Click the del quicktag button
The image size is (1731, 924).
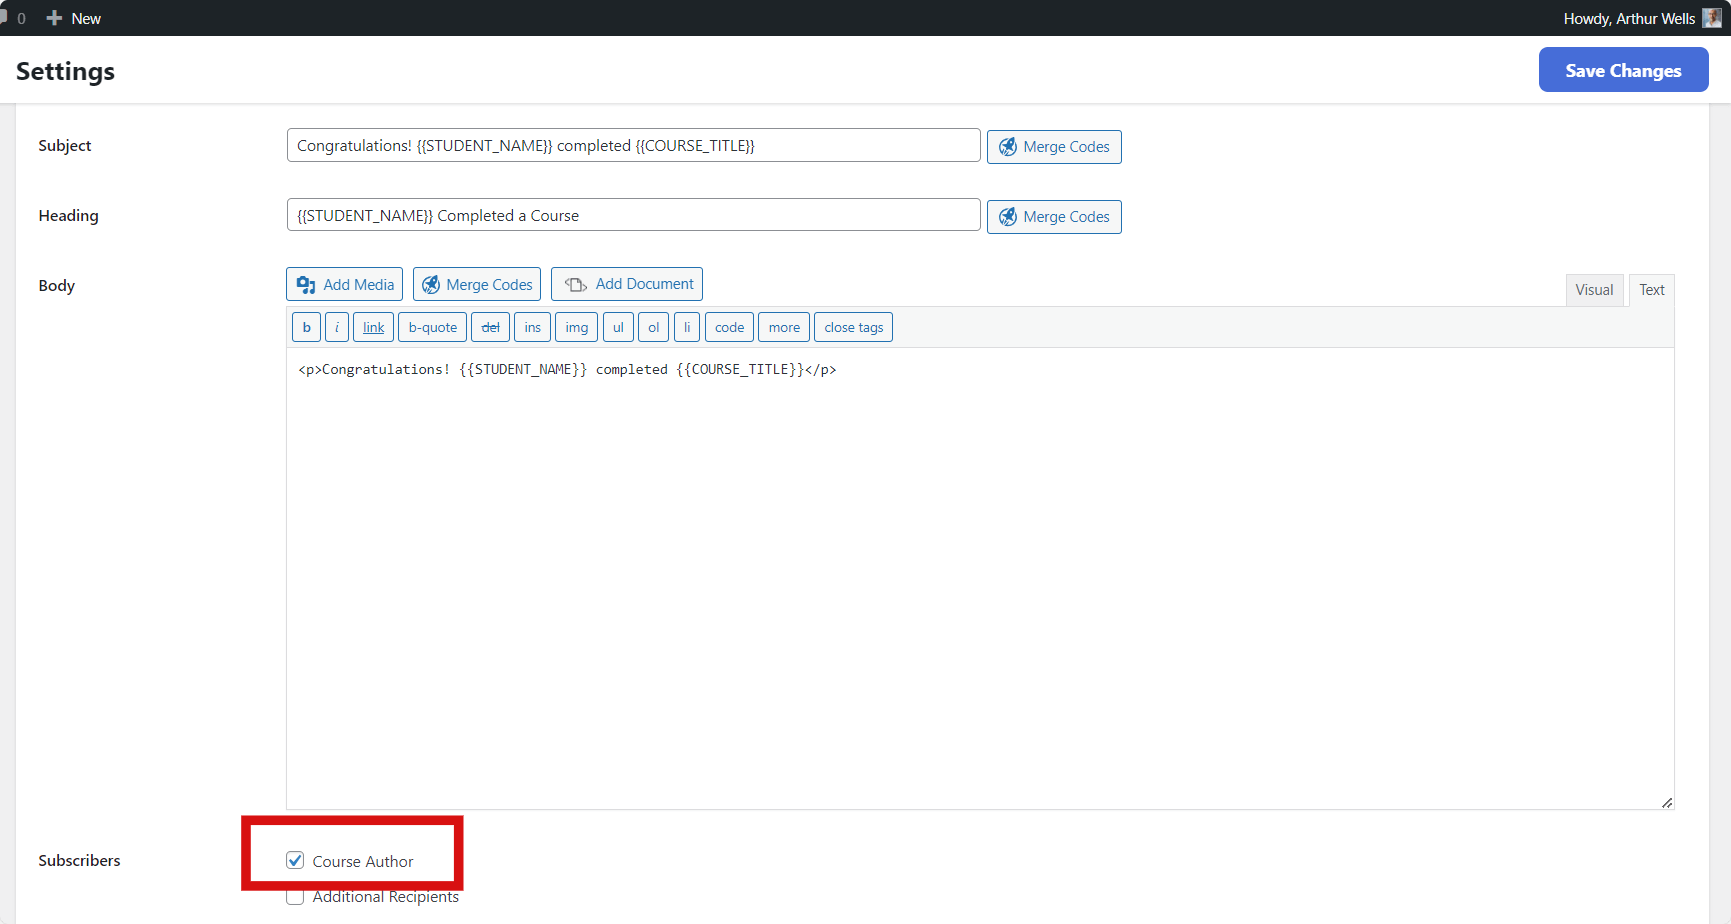[x=490, y=327]
